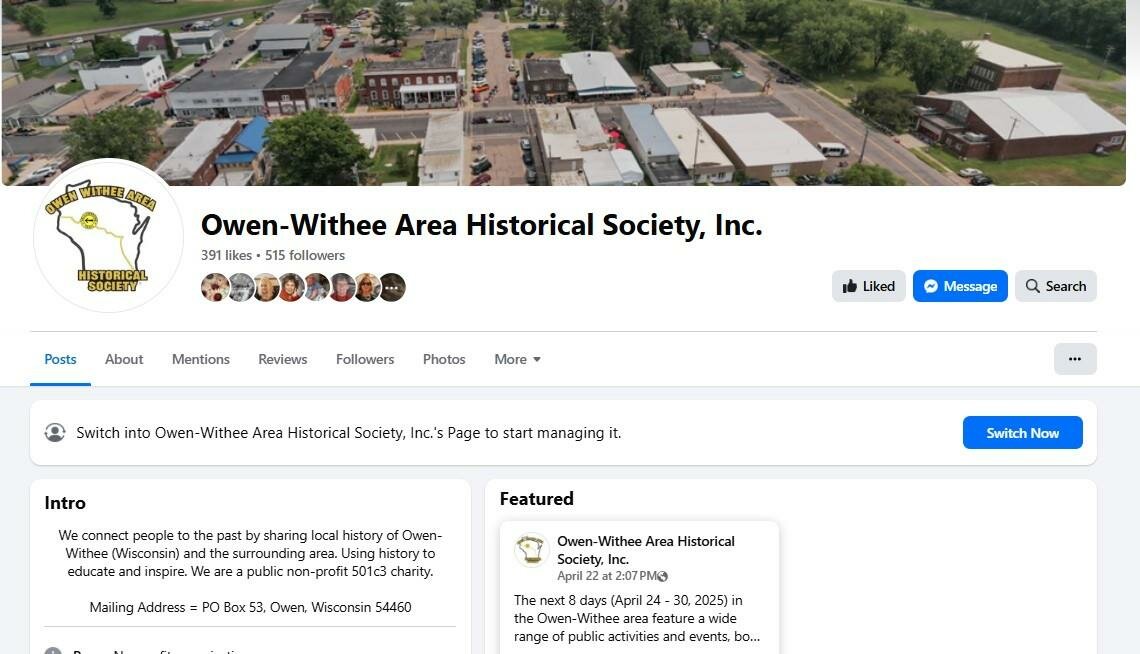Select the Followers tab
1140x654 pixels.
pos(365,359)
